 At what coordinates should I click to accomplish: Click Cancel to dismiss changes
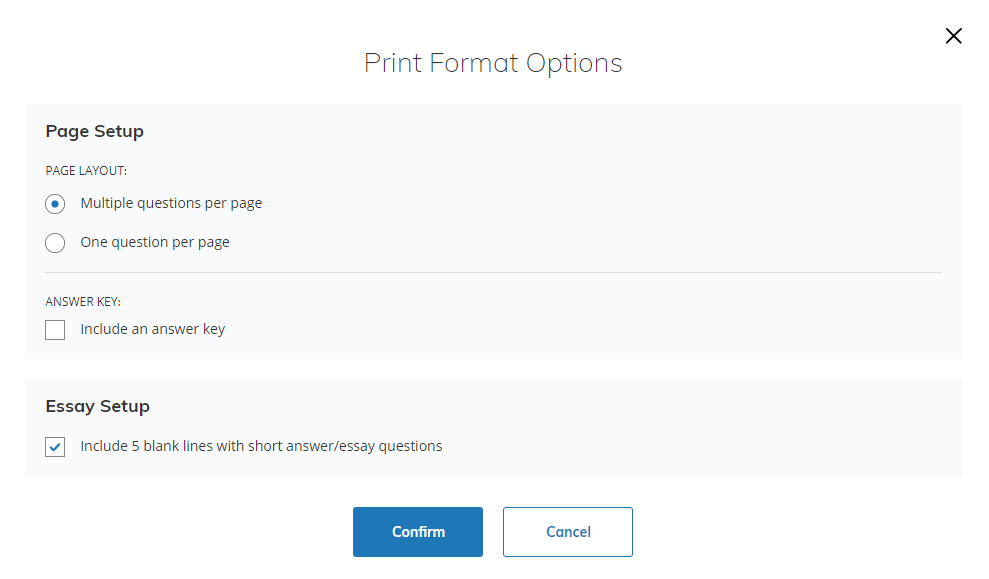coord(567,531)
